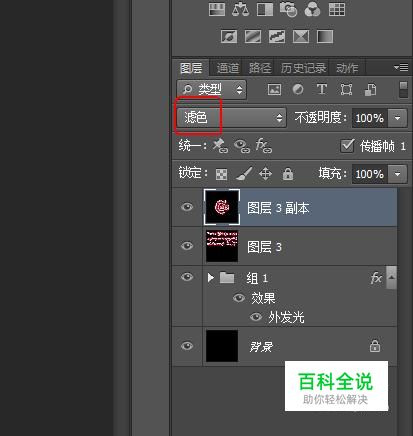The height and width of the screenshot is (436, 413).
Task: Switch to the 图层 tab
Action: [191, 68]
